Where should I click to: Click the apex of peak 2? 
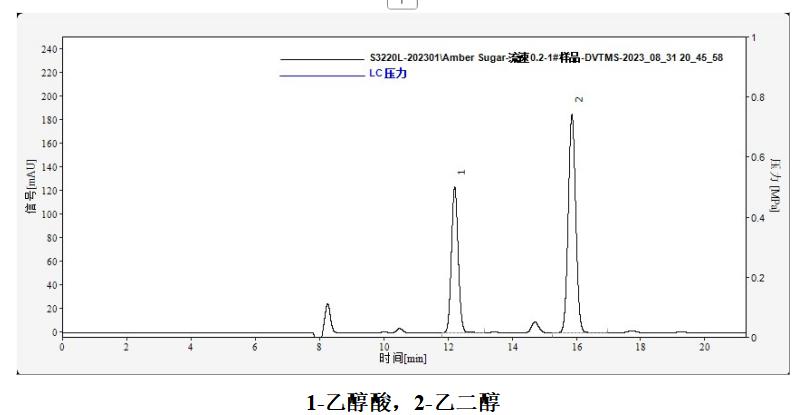572,116
